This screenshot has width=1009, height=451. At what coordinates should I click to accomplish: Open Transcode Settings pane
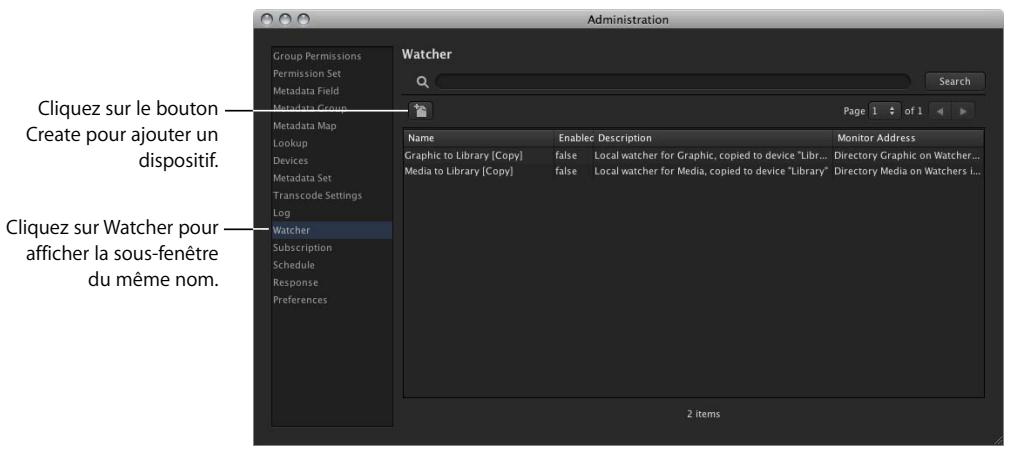[317, 195]
